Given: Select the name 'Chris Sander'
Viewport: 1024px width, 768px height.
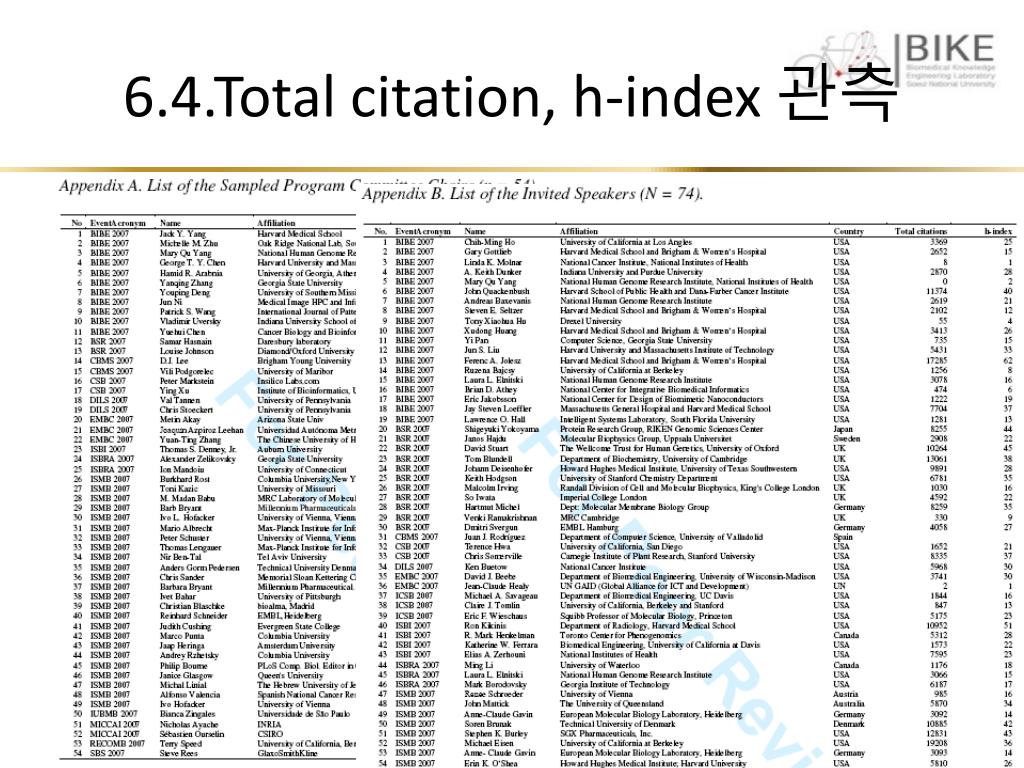Looking at the screenshot, I should point(182,577).
